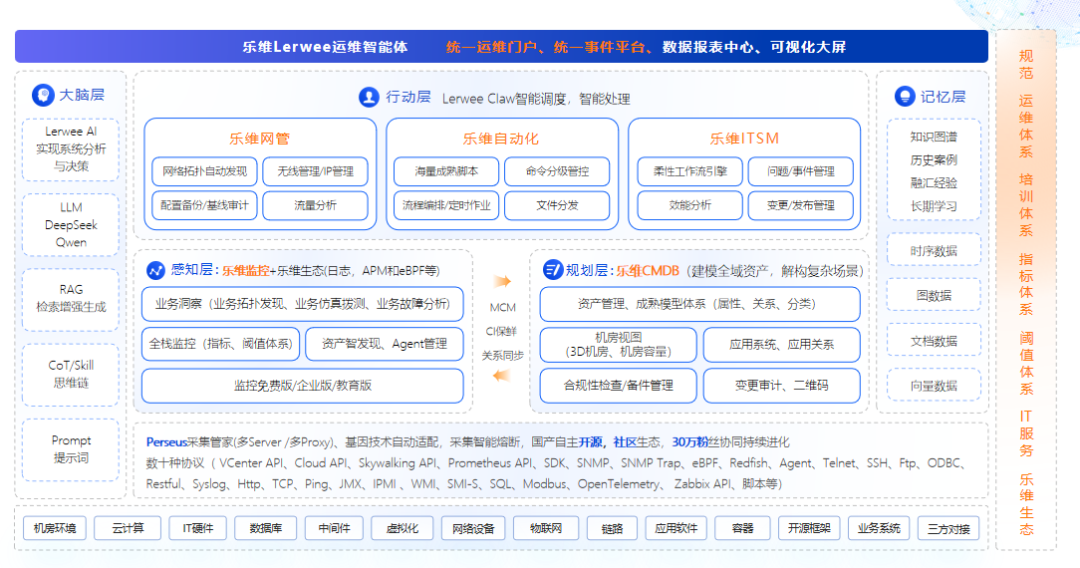
Task: Select the LLM DeepSeek Qwen card
Action: point(71,225)
